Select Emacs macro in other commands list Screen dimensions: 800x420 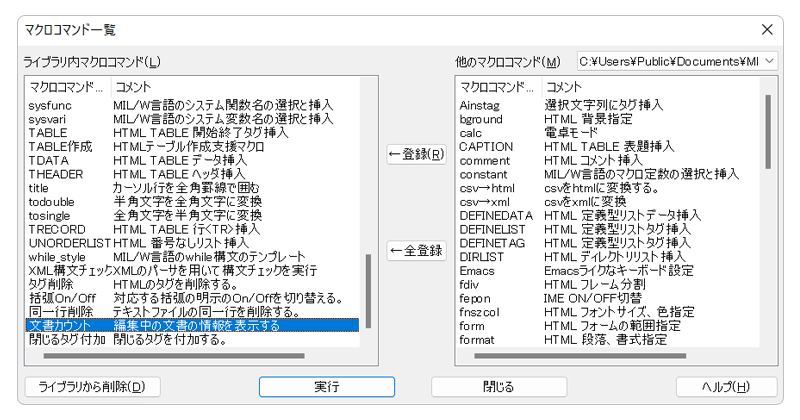(x=476, y=270)
